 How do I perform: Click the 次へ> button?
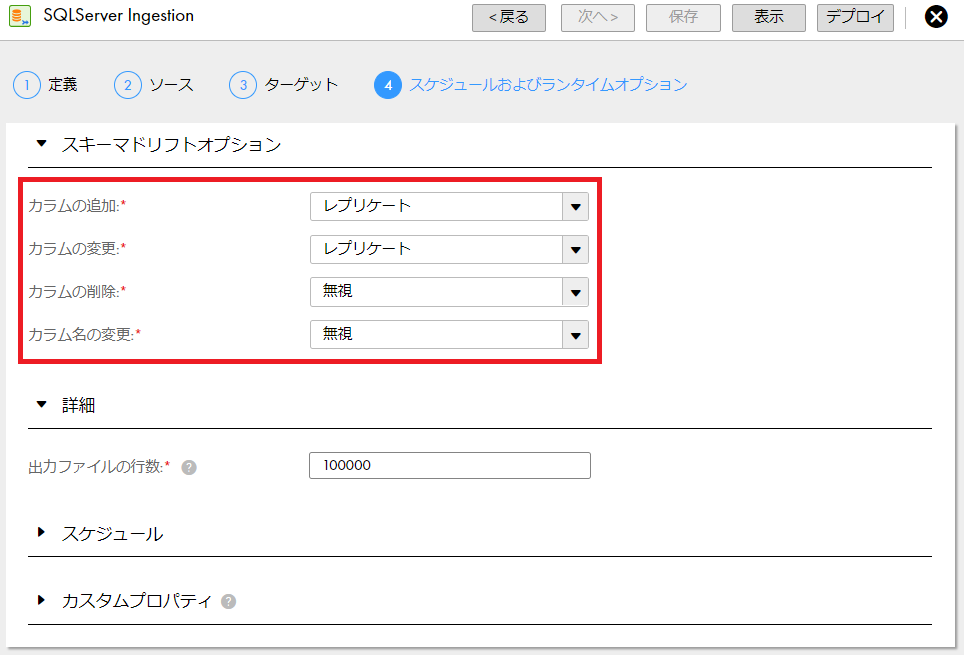(x=598, y=17)
